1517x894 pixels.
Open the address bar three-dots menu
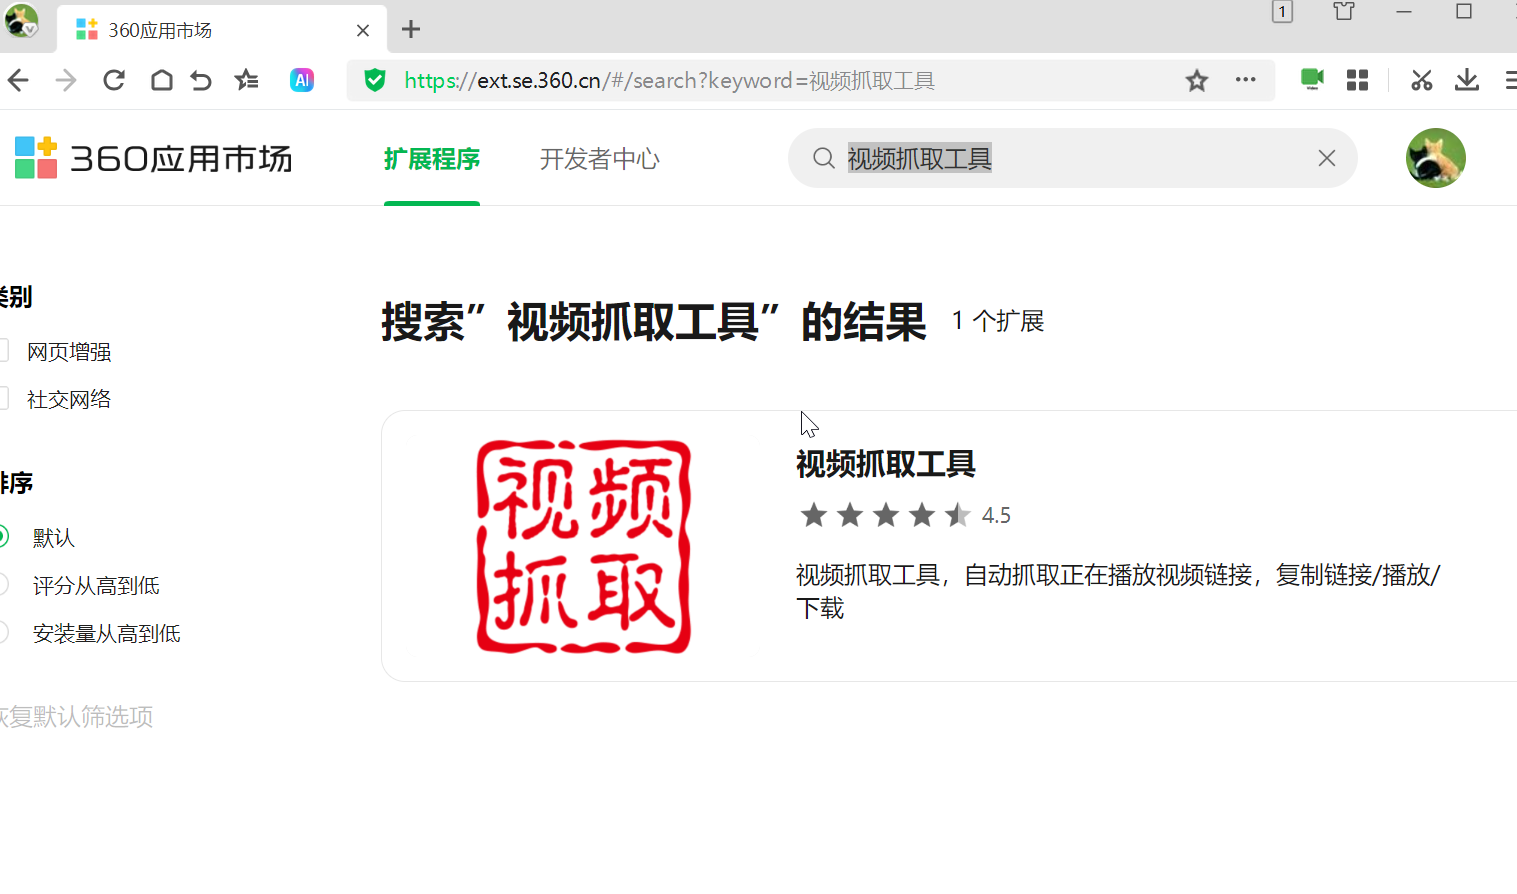click(1245, 79)
